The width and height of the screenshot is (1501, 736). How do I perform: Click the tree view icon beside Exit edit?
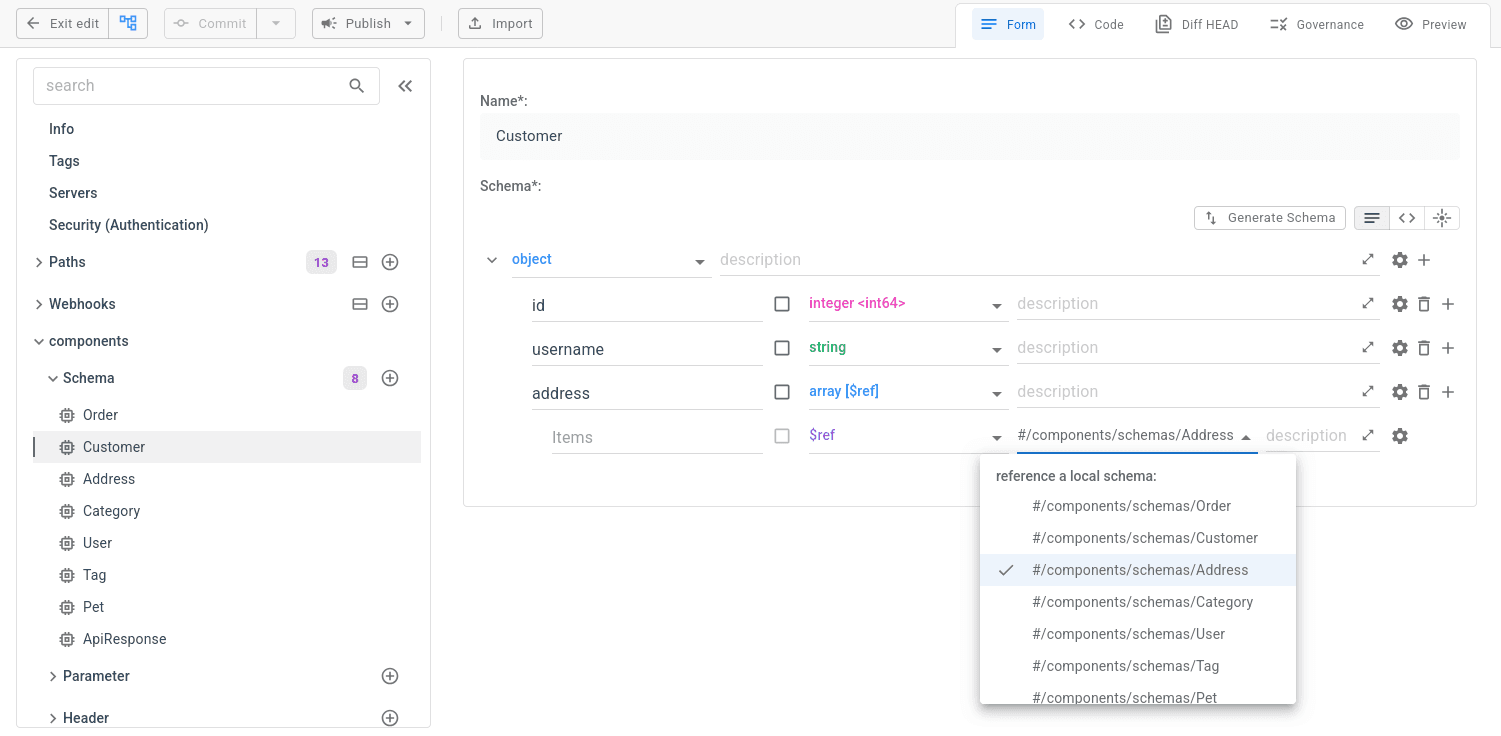tap(128, 23)
